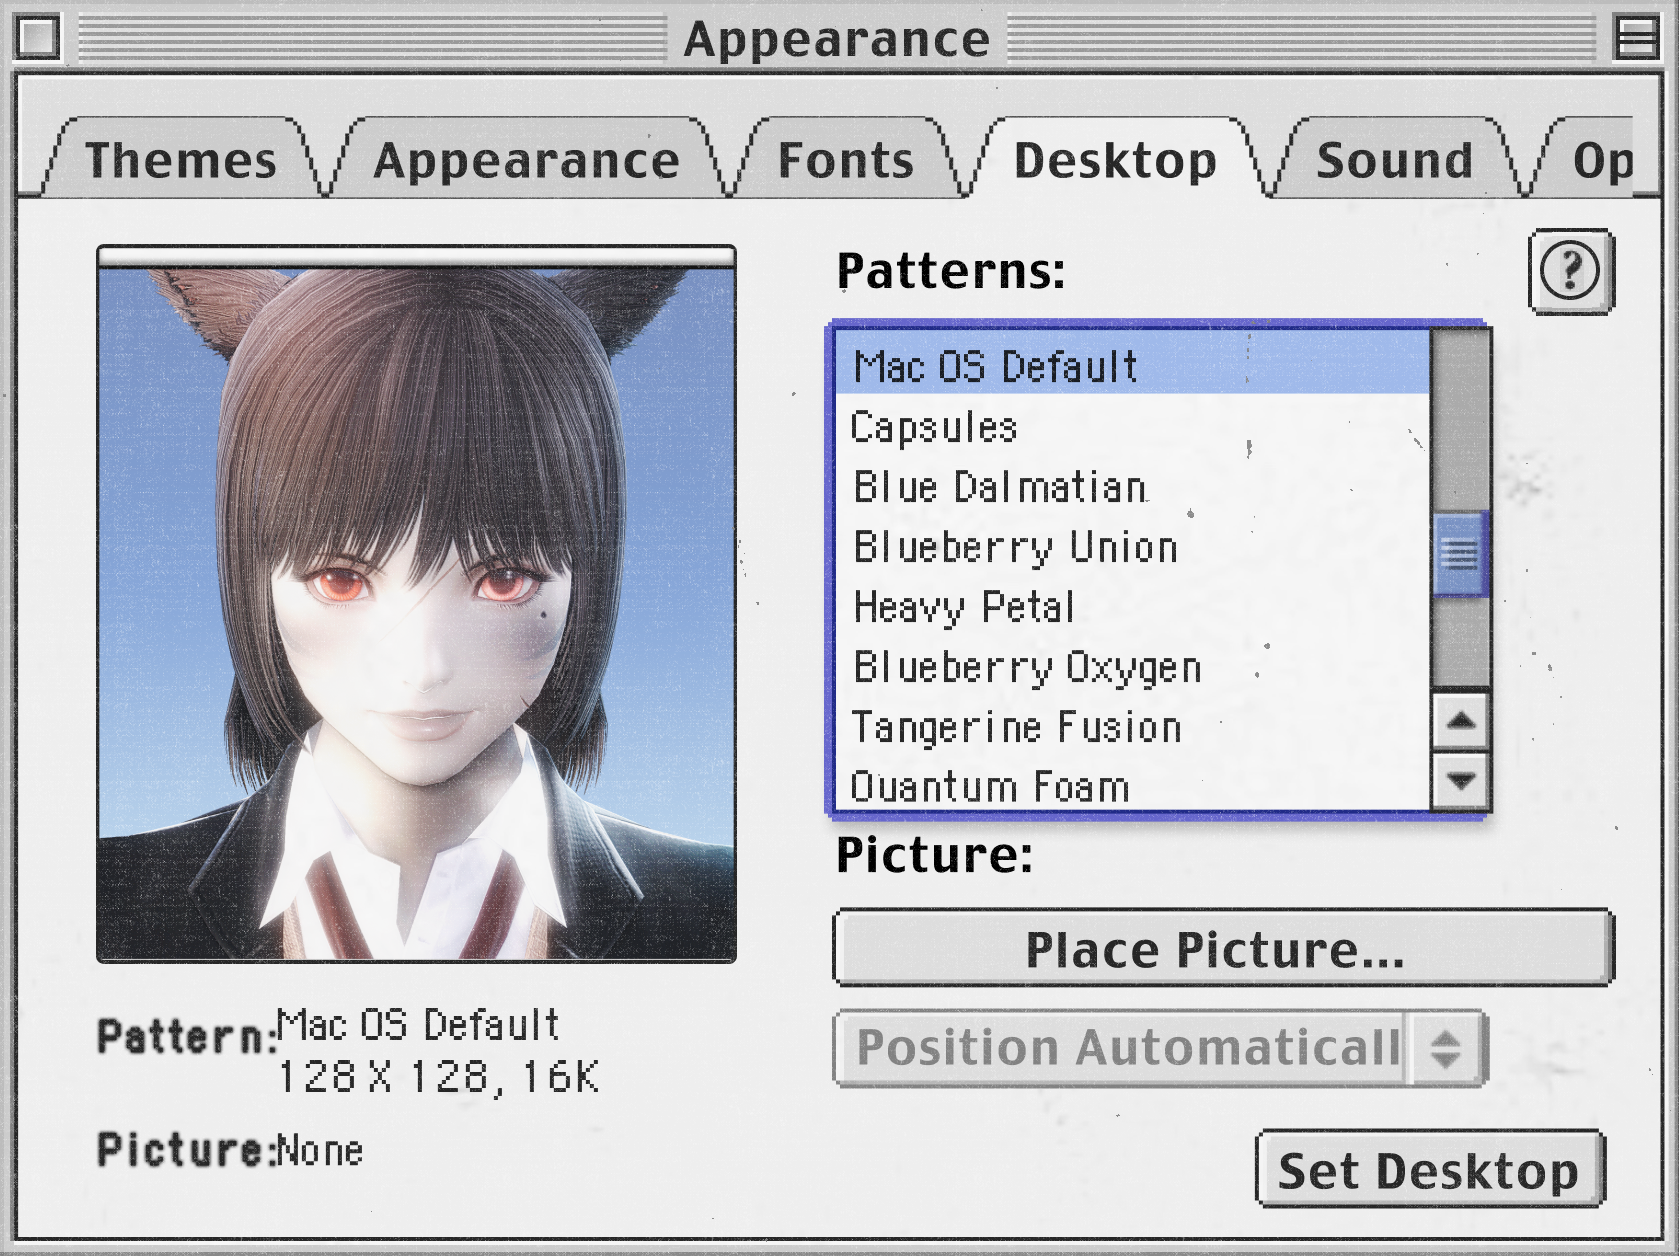Choose the Capsules pattern
The height and width of the screenshot is (1256, 1679).
[1132, 427]
